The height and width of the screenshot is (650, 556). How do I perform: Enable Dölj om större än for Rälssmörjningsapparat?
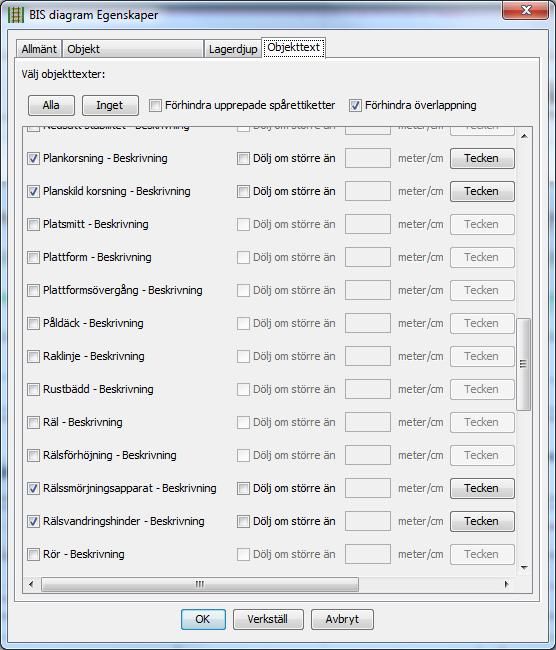coord(243,488)
